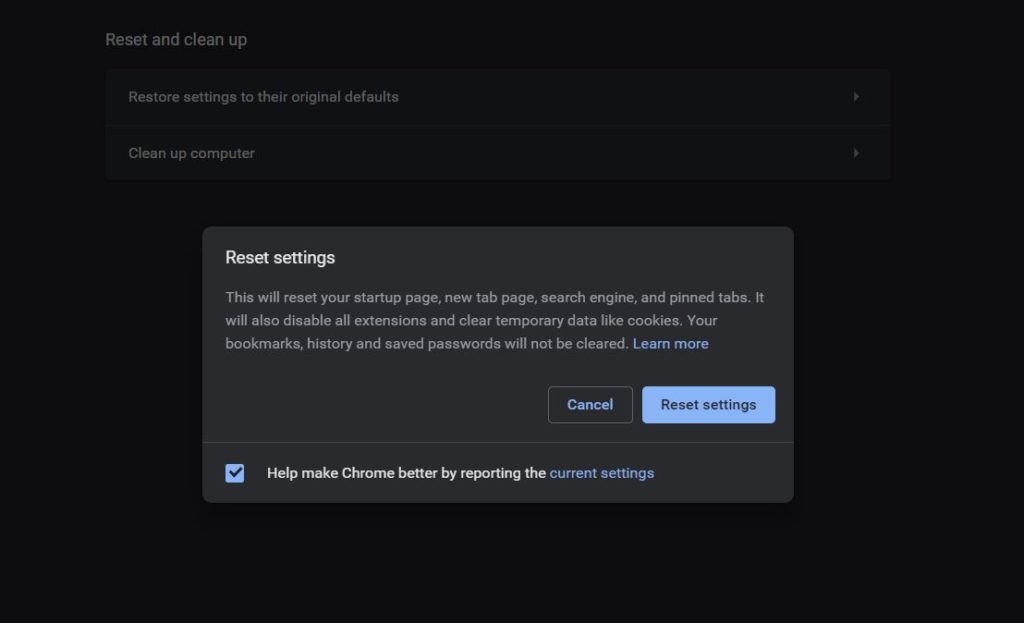Select Restore settings to their original defaults
Image resolution: width=1024 pixels, height=623 pixels.
coord(498,97)
